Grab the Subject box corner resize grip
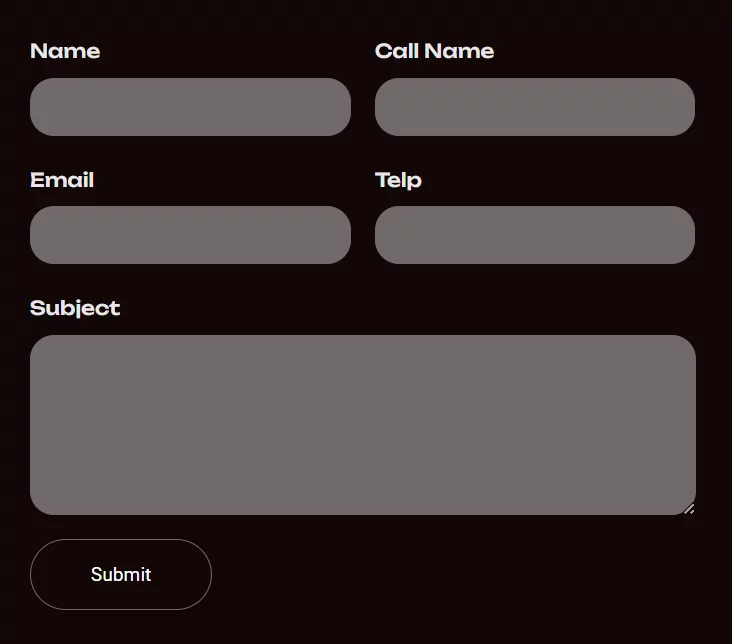This screenshot has height=644, width=732. [x=689, y=509]
